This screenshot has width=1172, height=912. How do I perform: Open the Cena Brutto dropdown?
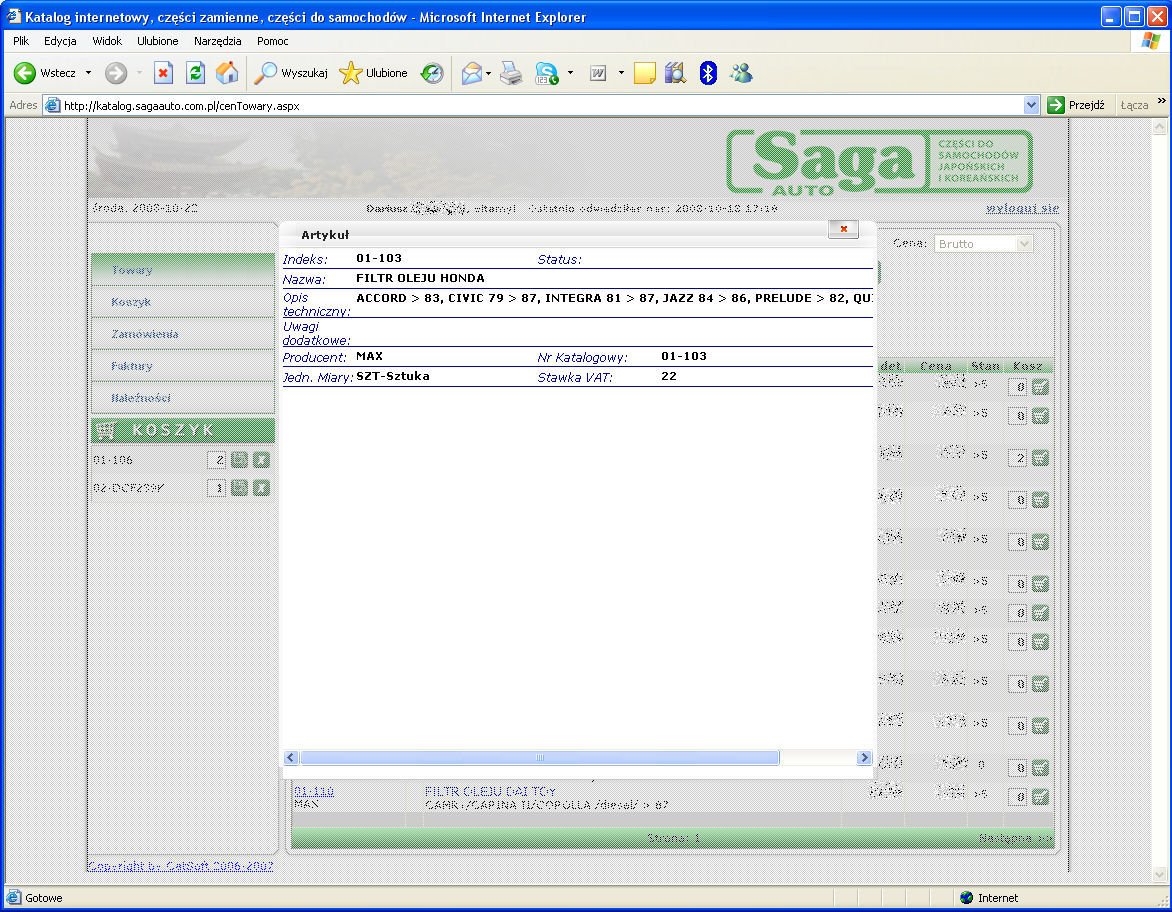click(x=1025, y=244)
